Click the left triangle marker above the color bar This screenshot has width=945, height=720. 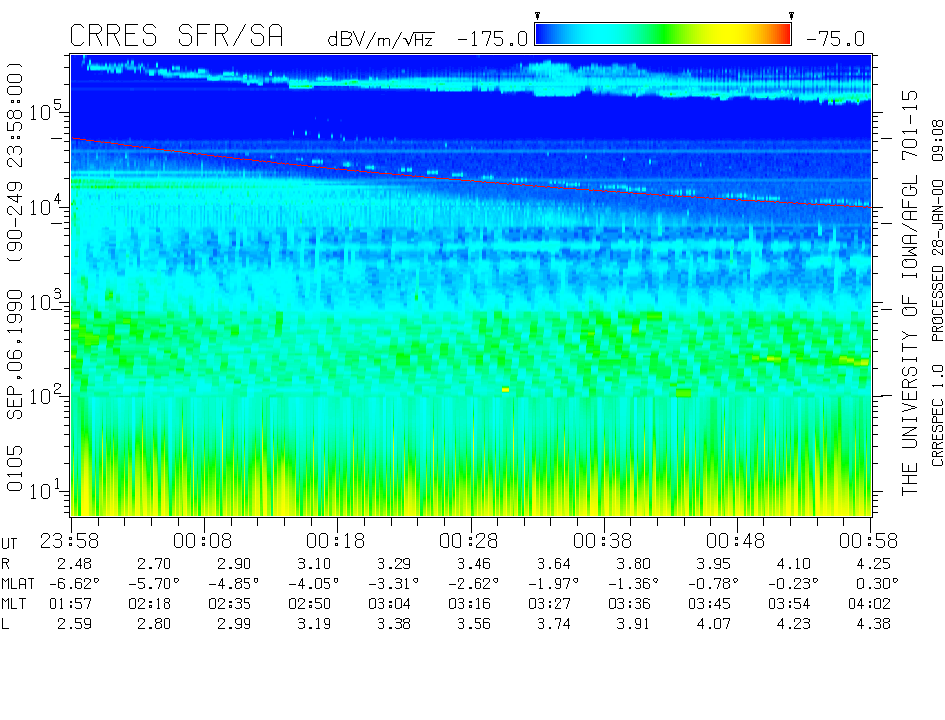point(537,15)
